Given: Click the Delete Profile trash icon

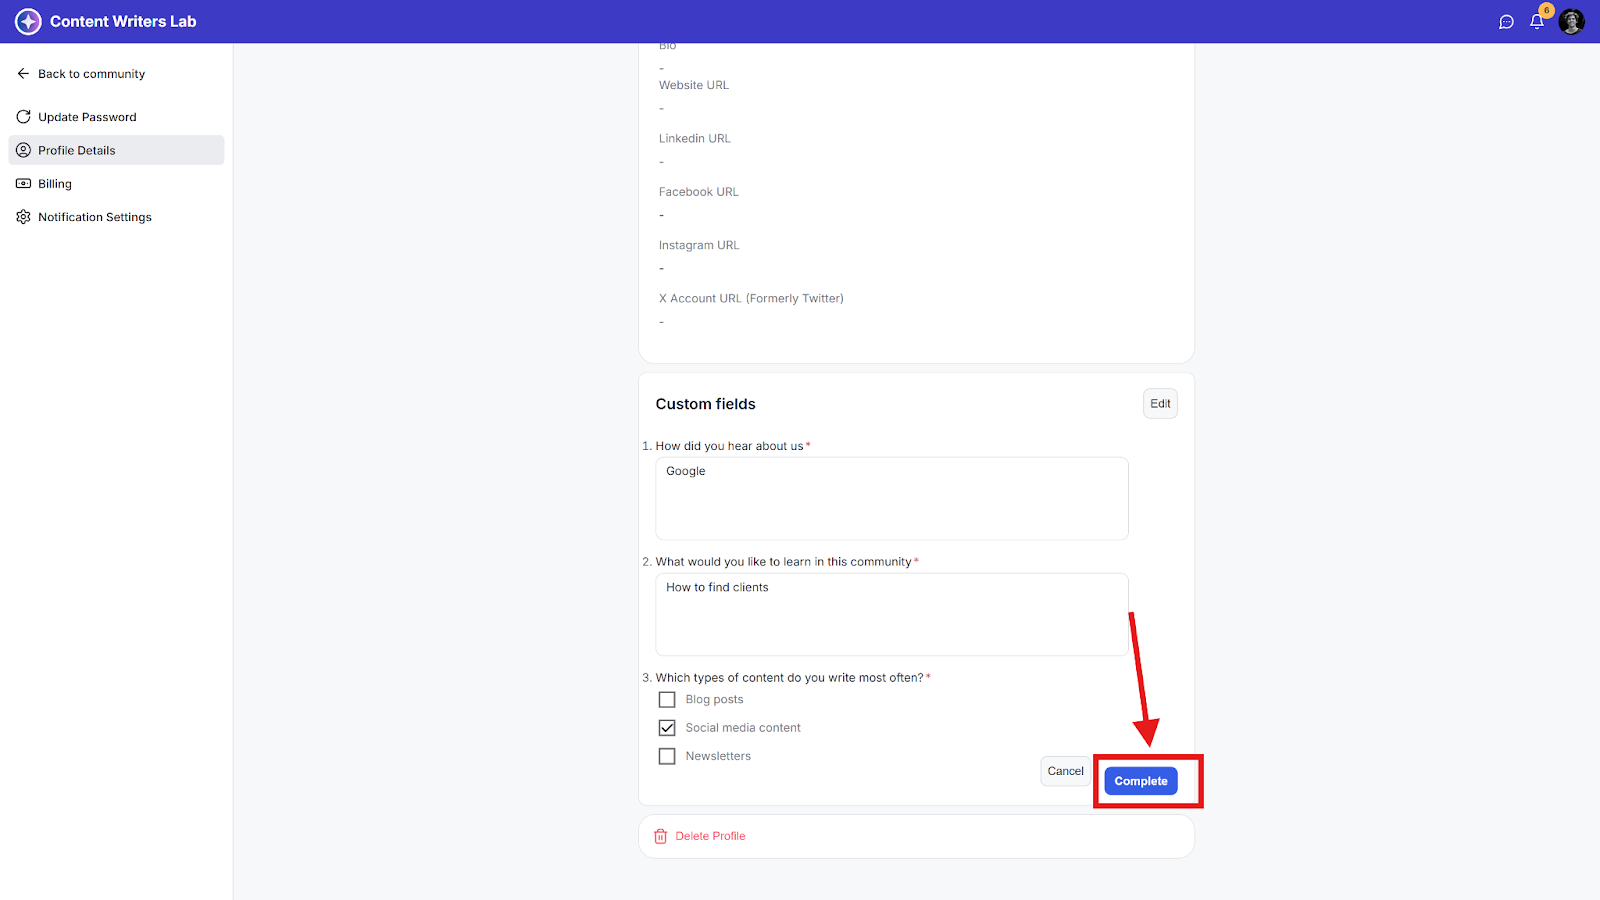Looking at the screenshot, I should click(x=660, y=836).
